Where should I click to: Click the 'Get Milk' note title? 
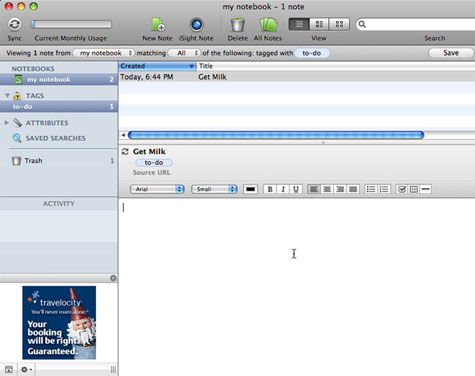(x=149, y=152)
